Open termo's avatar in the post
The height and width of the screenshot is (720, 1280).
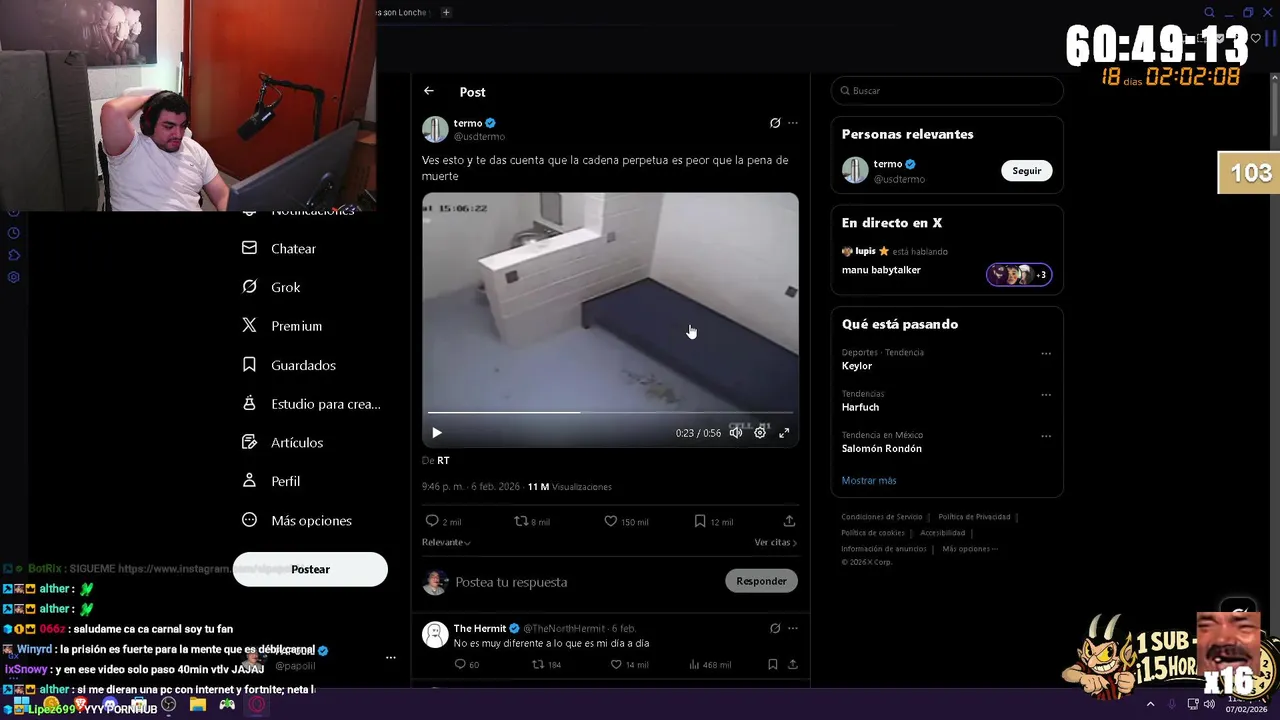435,129
